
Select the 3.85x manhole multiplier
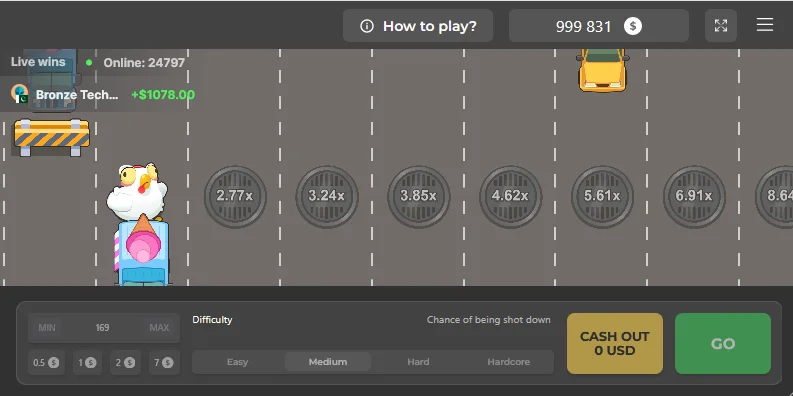(x=419, y=197)
